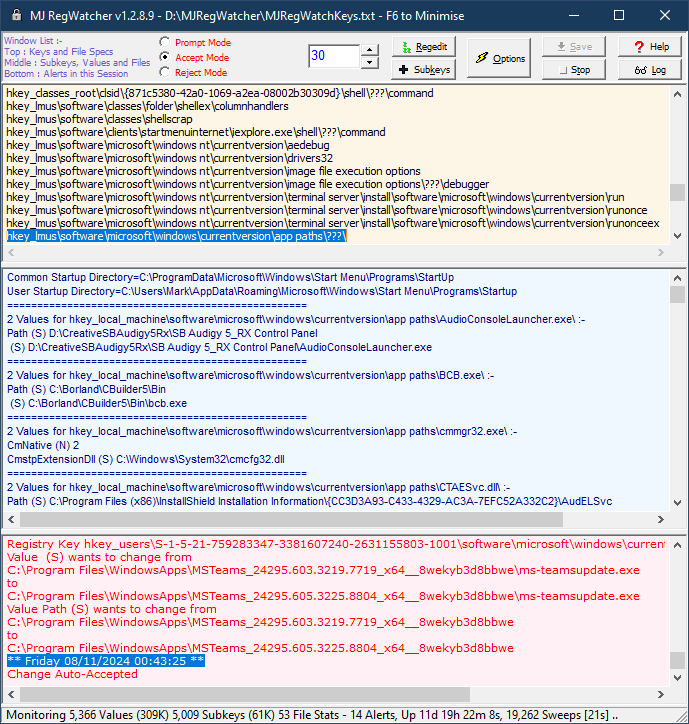Click the sweep interval field showing 30
689x724 pixels.
point(334,56)
